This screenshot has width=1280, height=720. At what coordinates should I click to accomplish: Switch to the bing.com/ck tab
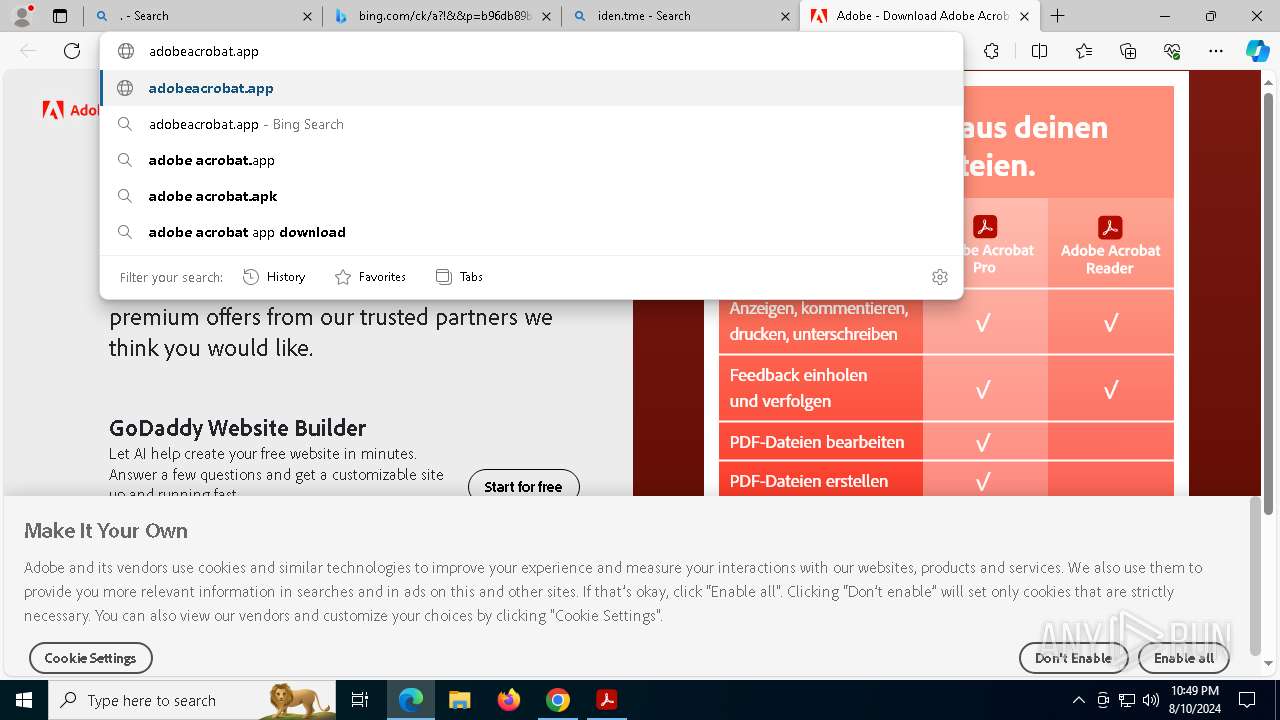tap(440, 16)
